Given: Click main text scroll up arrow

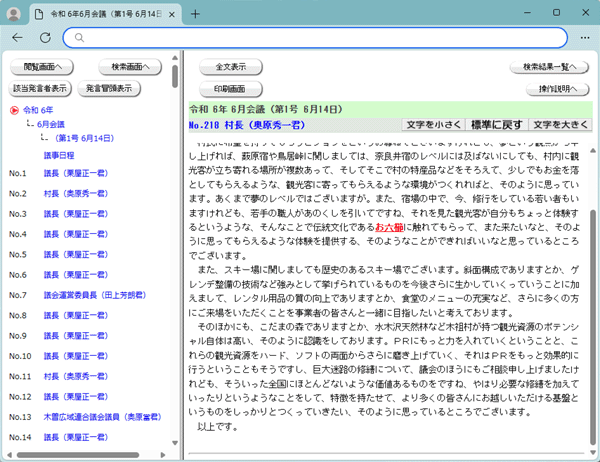Looking at the screenshot, I should tap(593, 150).
